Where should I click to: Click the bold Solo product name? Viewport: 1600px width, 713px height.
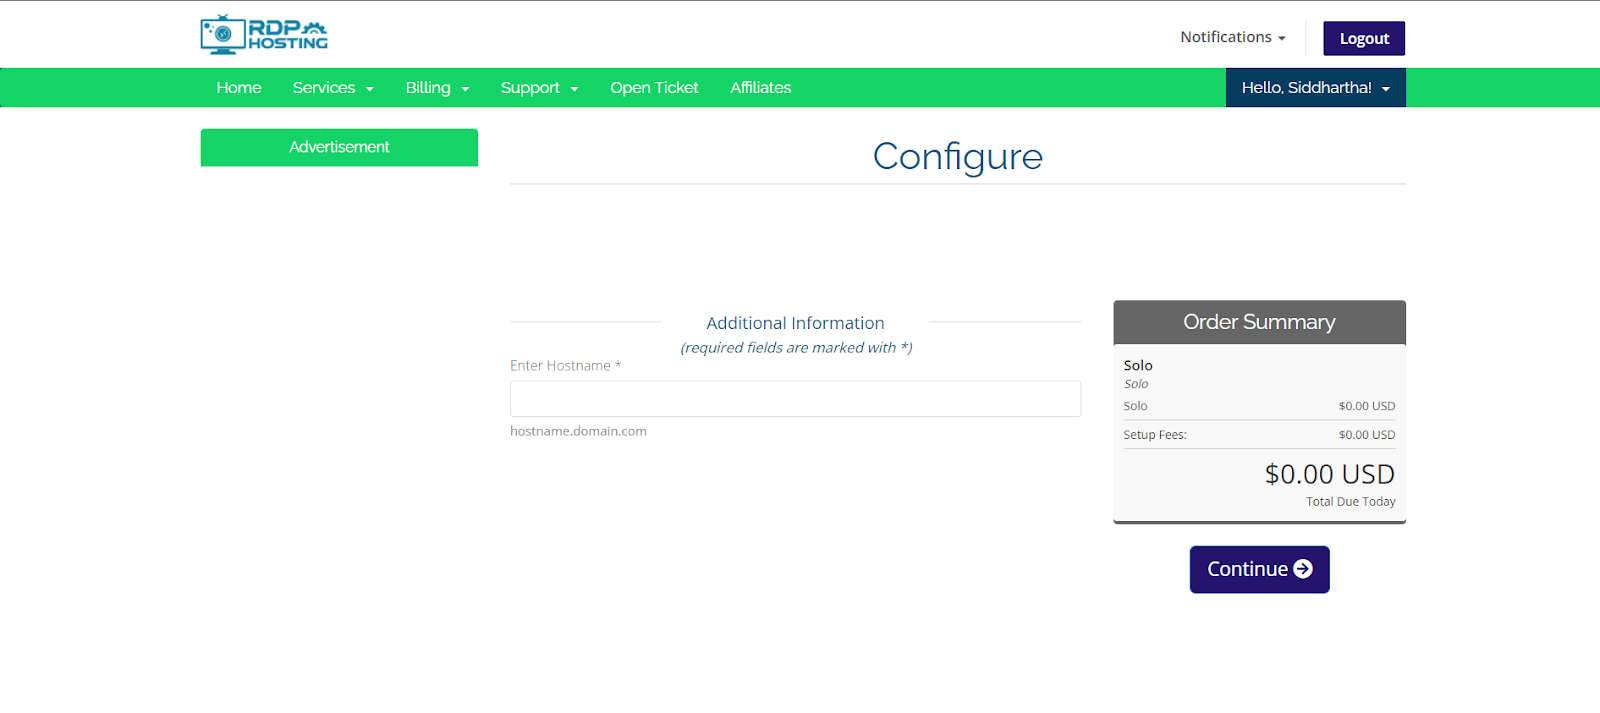click(x=1138, y=366)
